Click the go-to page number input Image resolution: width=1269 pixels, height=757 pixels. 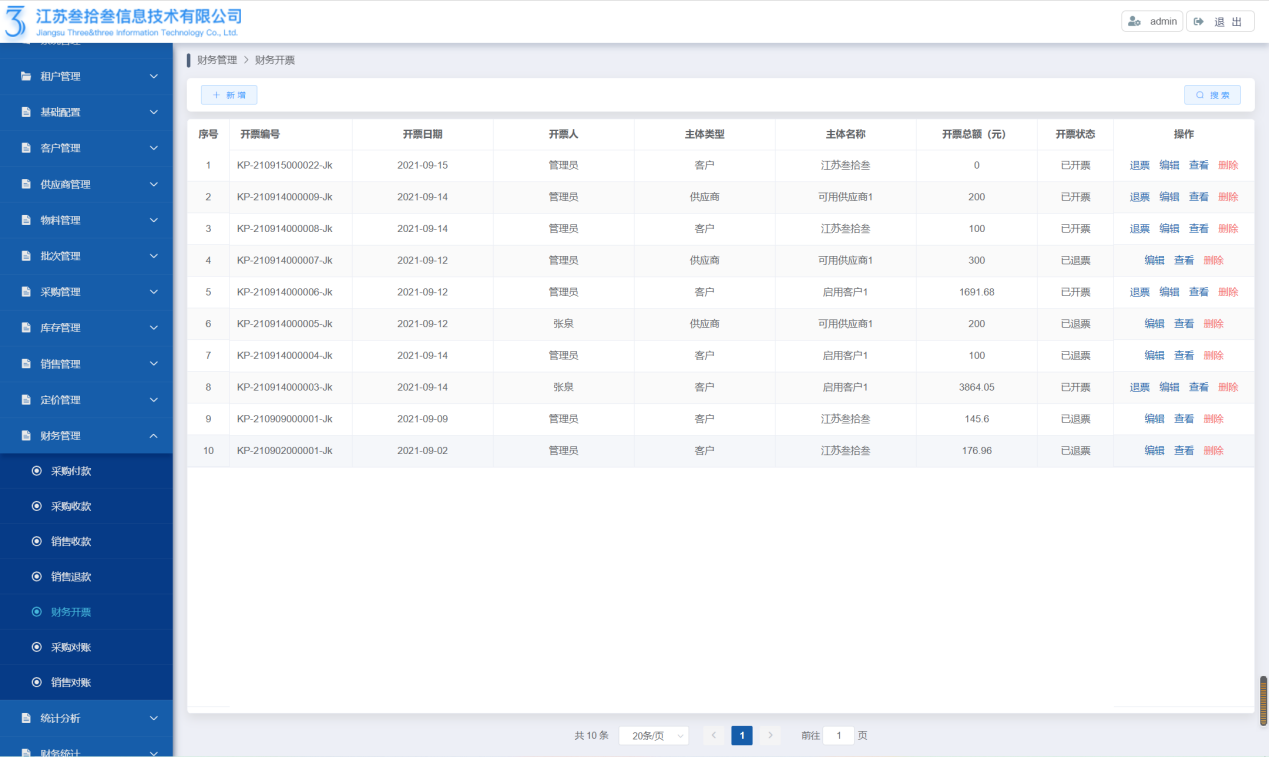pyautogui.click(x=838, y=736)
